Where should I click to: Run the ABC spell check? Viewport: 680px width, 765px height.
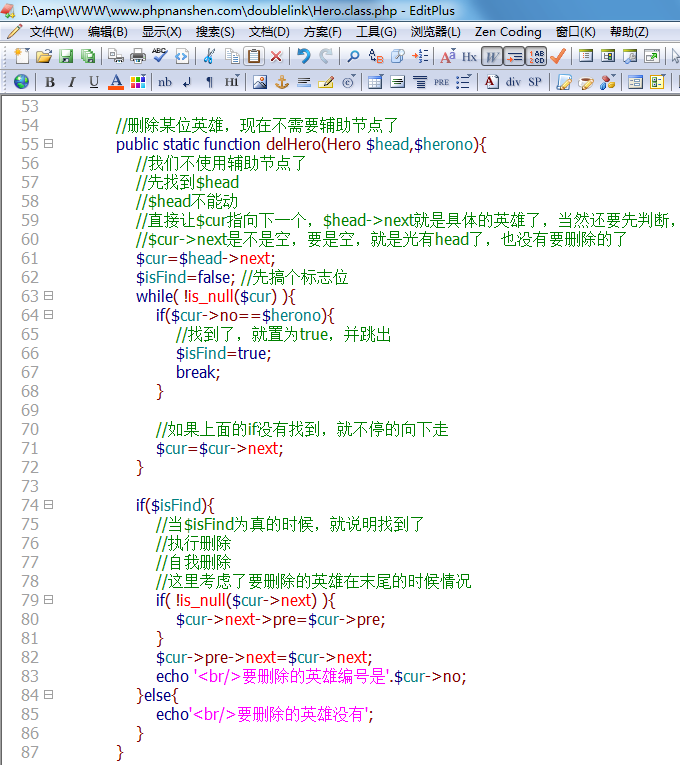tap(160, 57)
